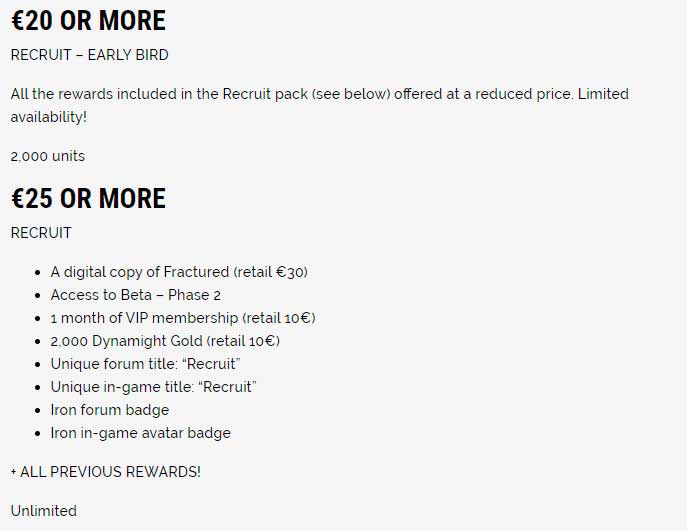687x531 pixels.
Task: Click the "2,000 units" availability line
Action: pos(47,156)
